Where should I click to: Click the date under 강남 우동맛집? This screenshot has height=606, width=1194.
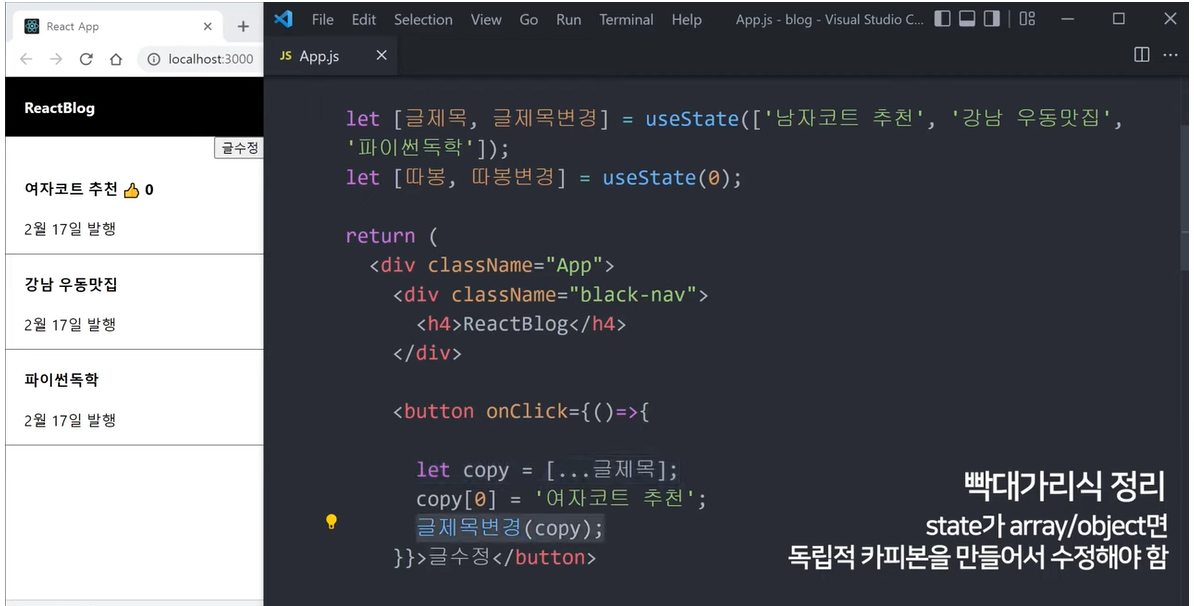(x=70, y=324)
